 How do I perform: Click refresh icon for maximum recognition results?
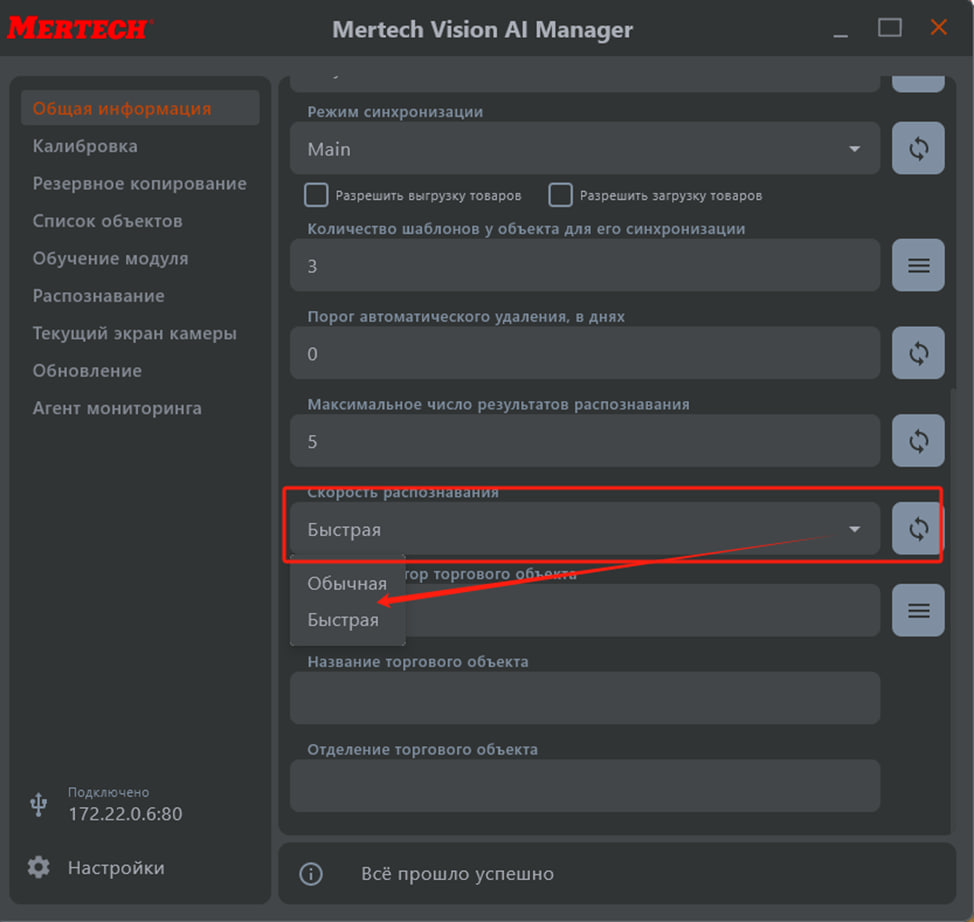coord(918,441)
